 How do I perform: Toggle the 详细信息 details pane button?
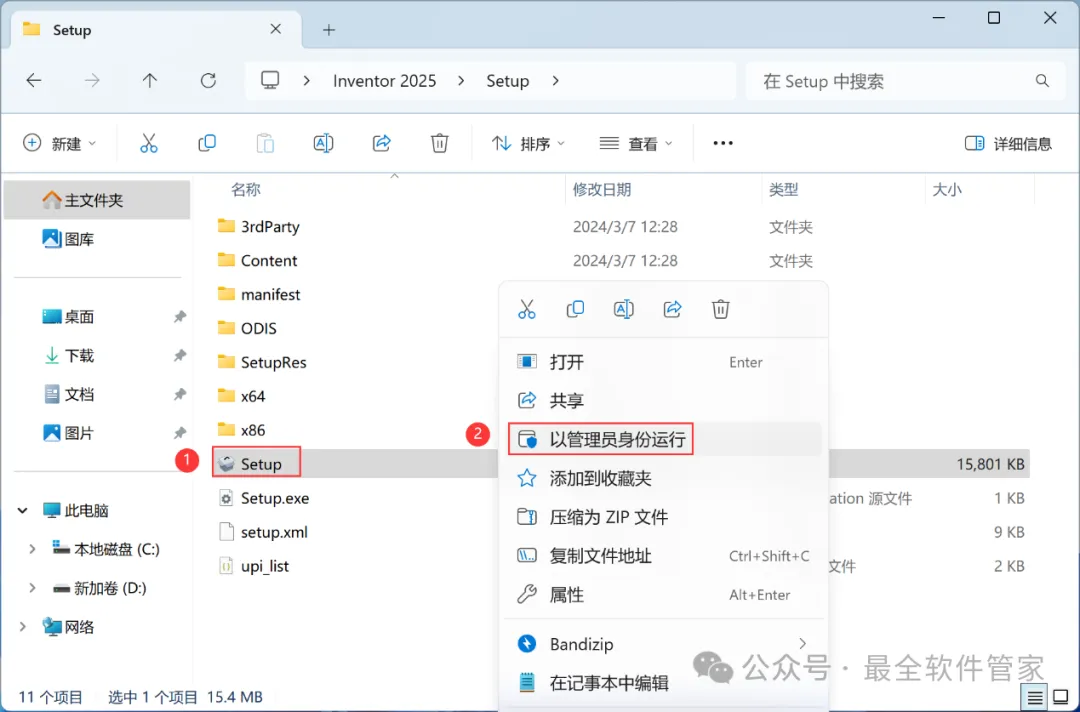tap(1008, 143)
